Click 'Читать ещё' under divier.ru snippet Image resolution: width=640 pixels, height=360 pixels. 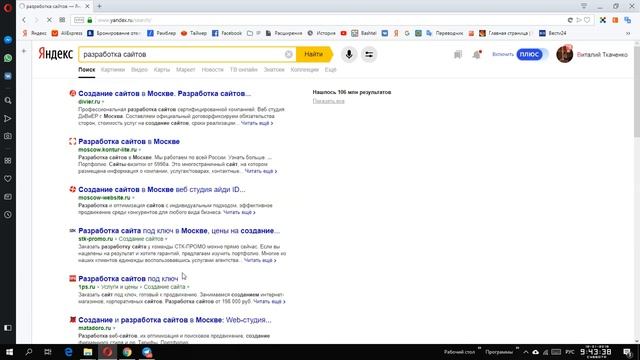[257, 123]
